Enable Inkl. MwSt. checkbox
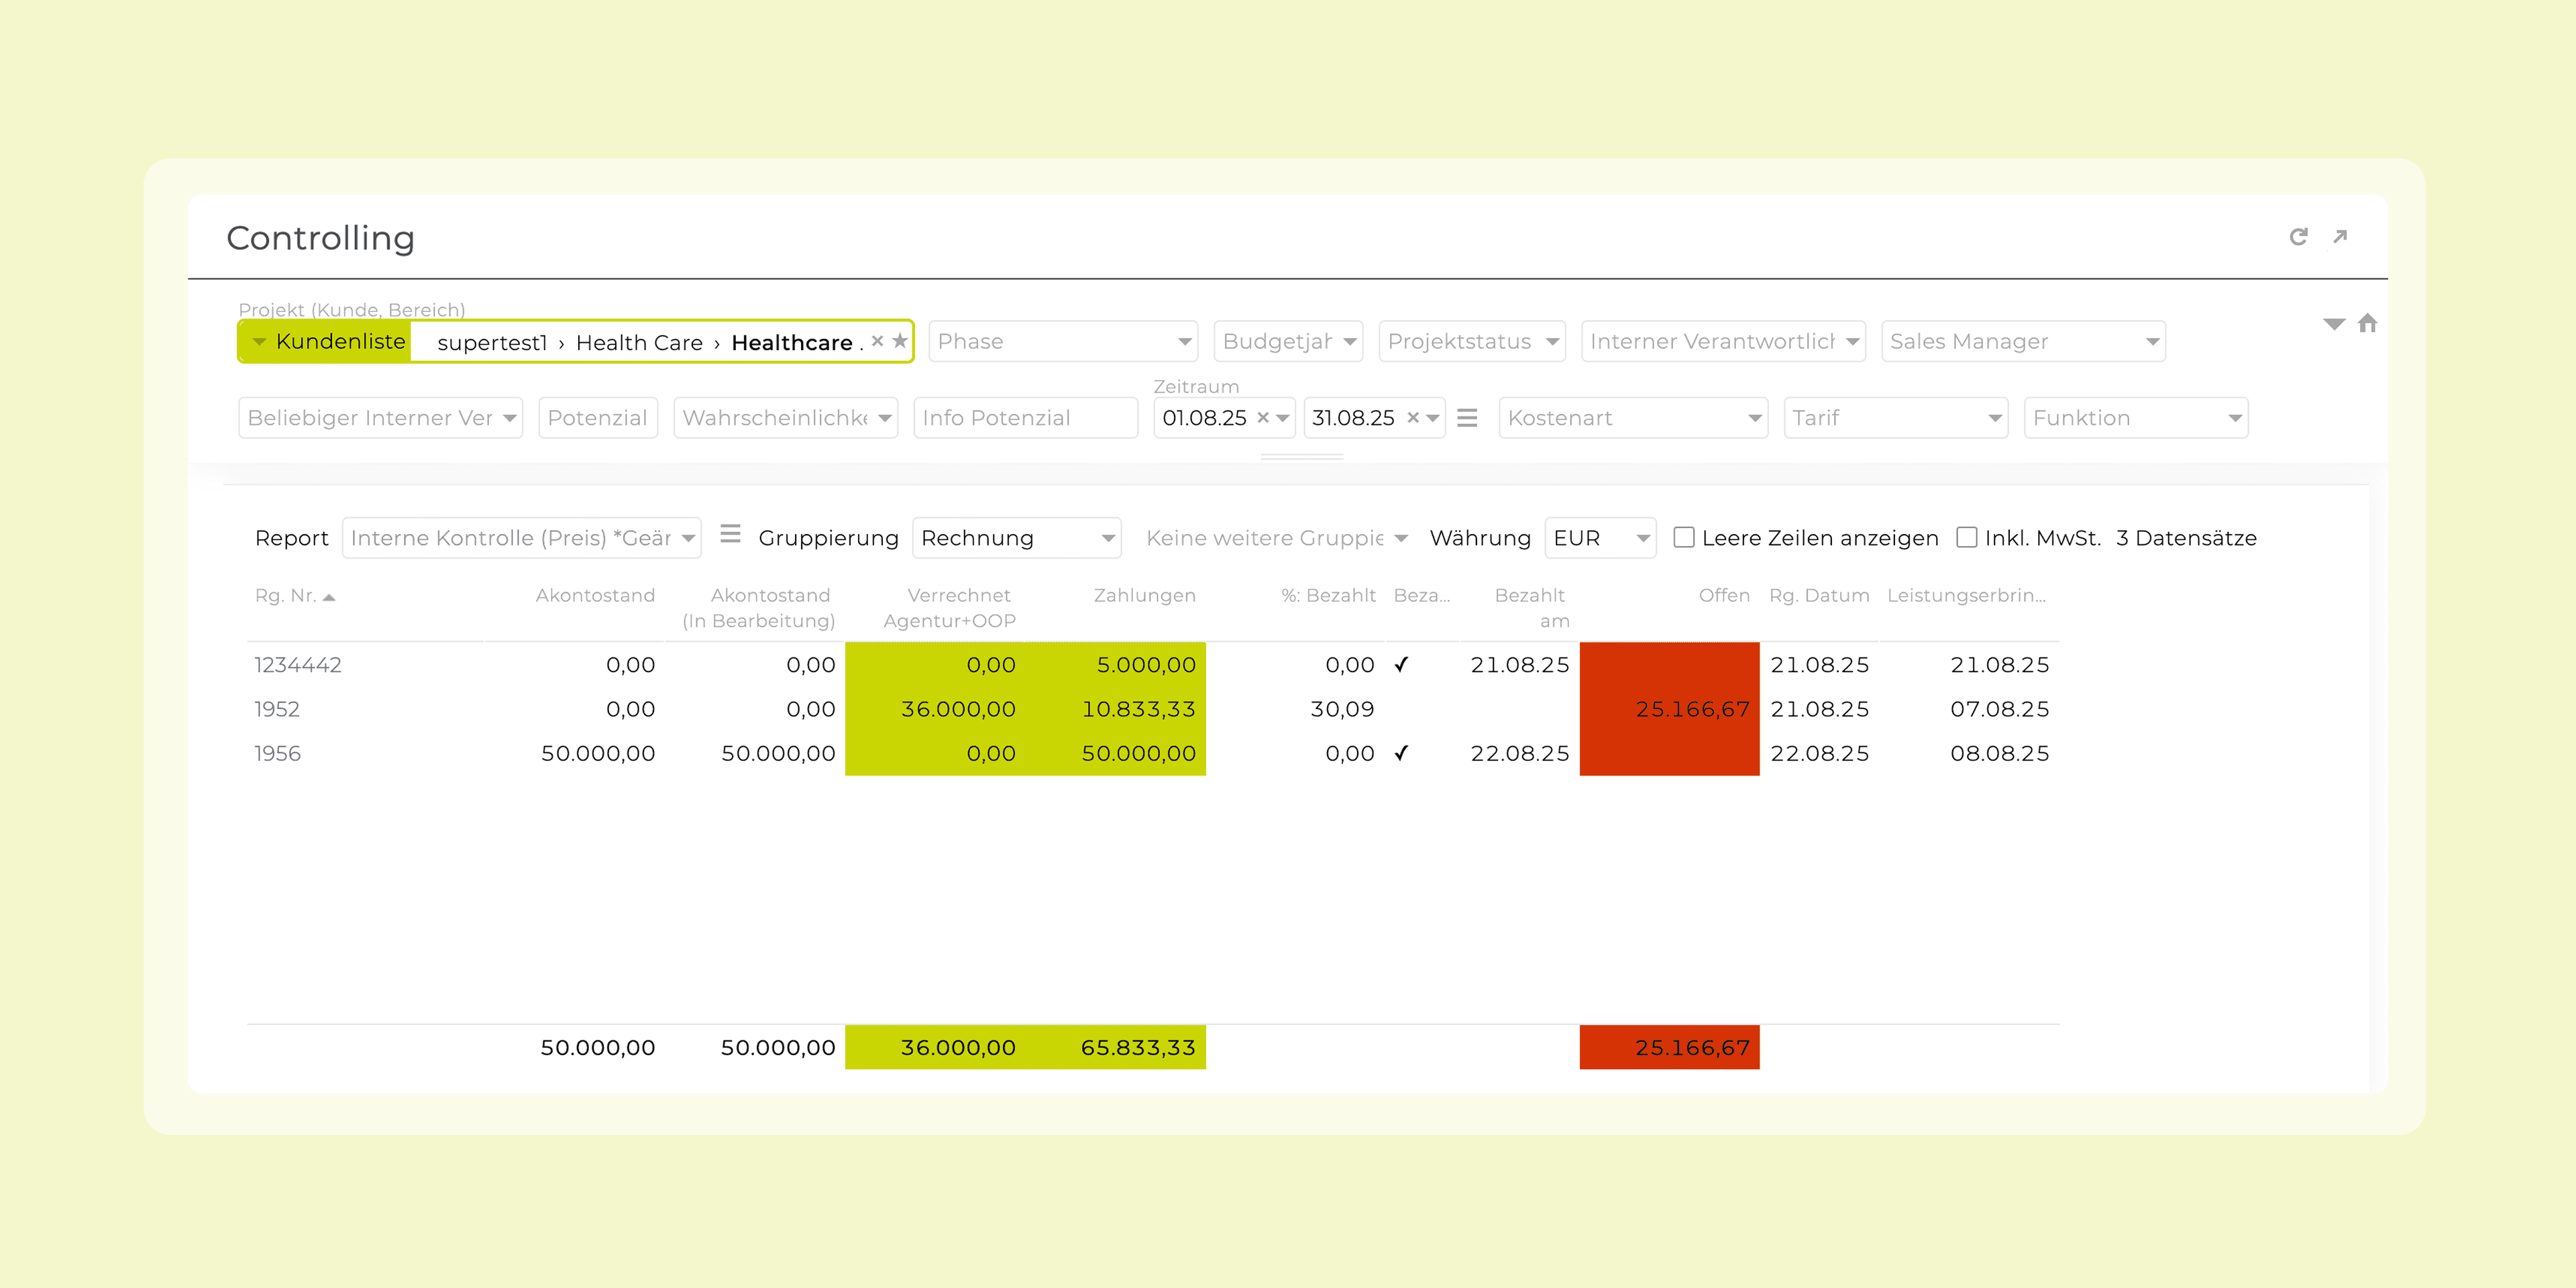Image resolution: width=2576 pixels, height=1288 pixels. click(1966, 537)
